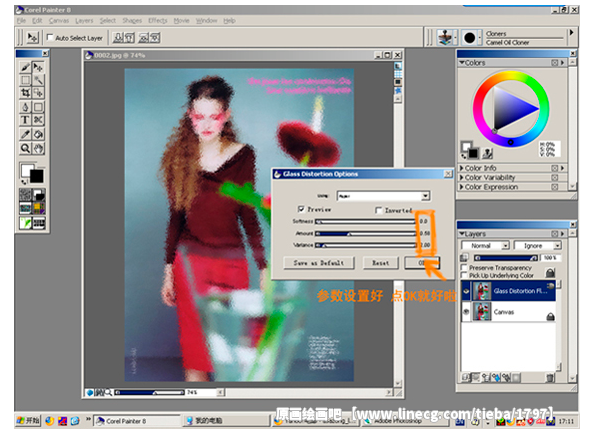Select the Magic Wand tool
594x433 pixels.
[38, 80]
